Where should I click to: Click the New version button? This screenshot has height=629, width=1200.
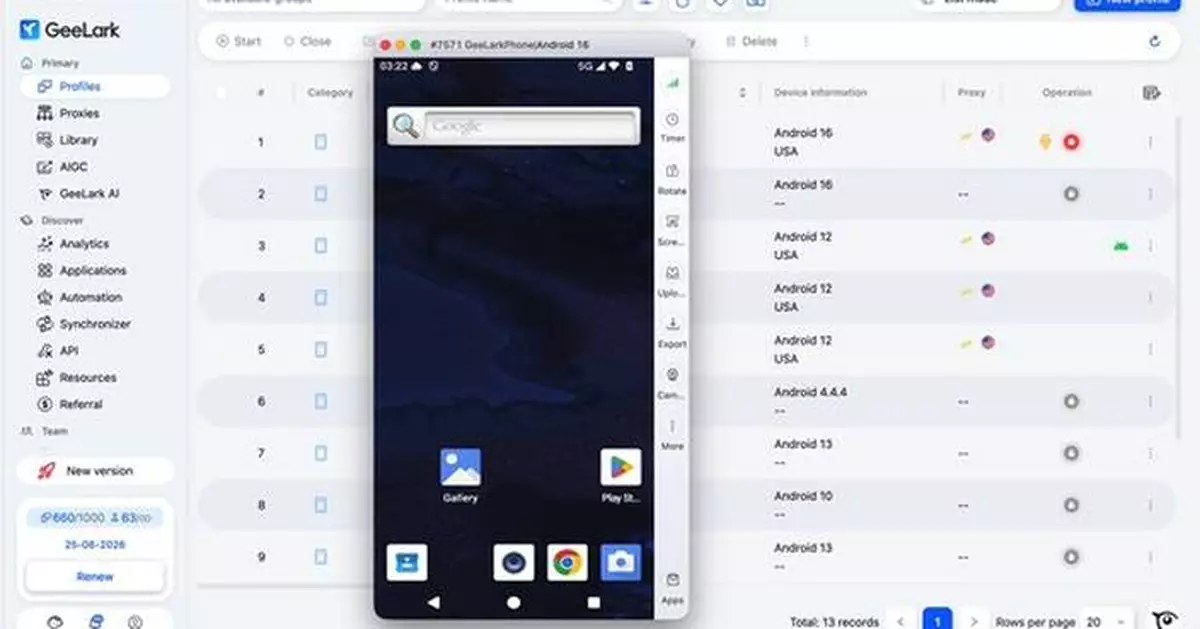coord(95,471)
